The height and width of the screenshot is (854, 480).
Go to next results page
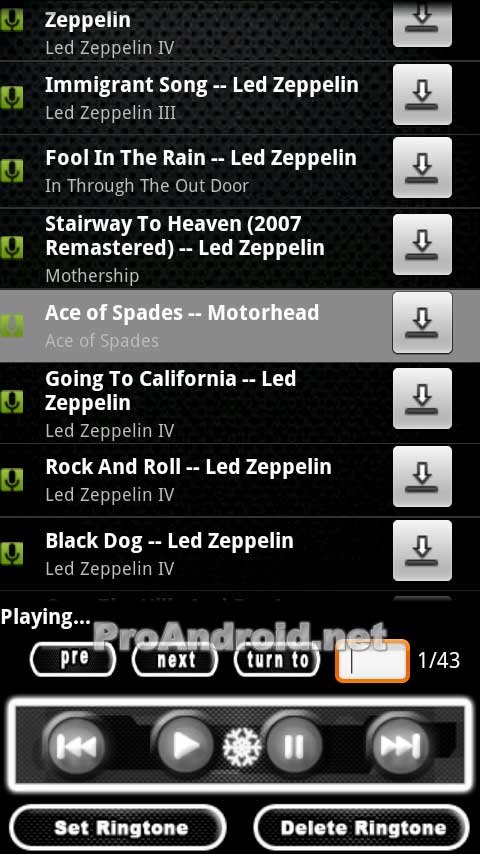coord(175,660)
